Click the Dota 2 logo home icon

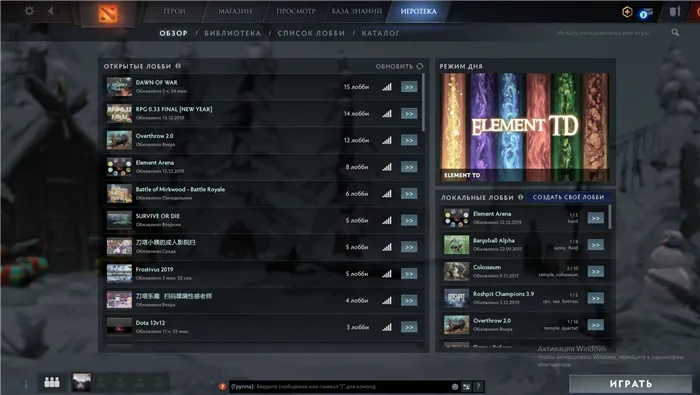point(108,13)
